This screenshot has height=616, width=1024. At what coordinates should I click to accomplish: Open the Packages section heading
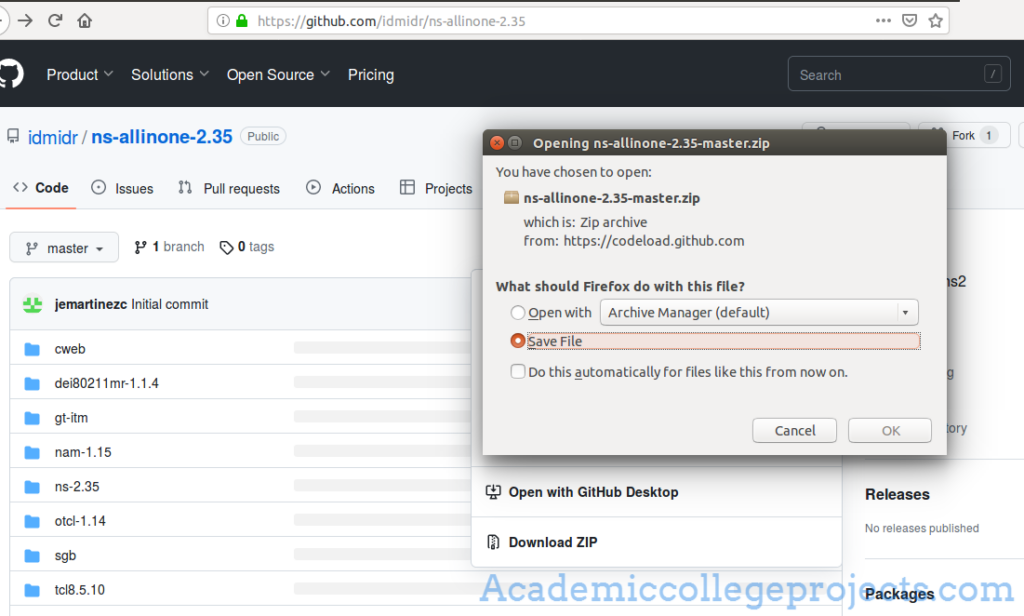tap(899, 594)
